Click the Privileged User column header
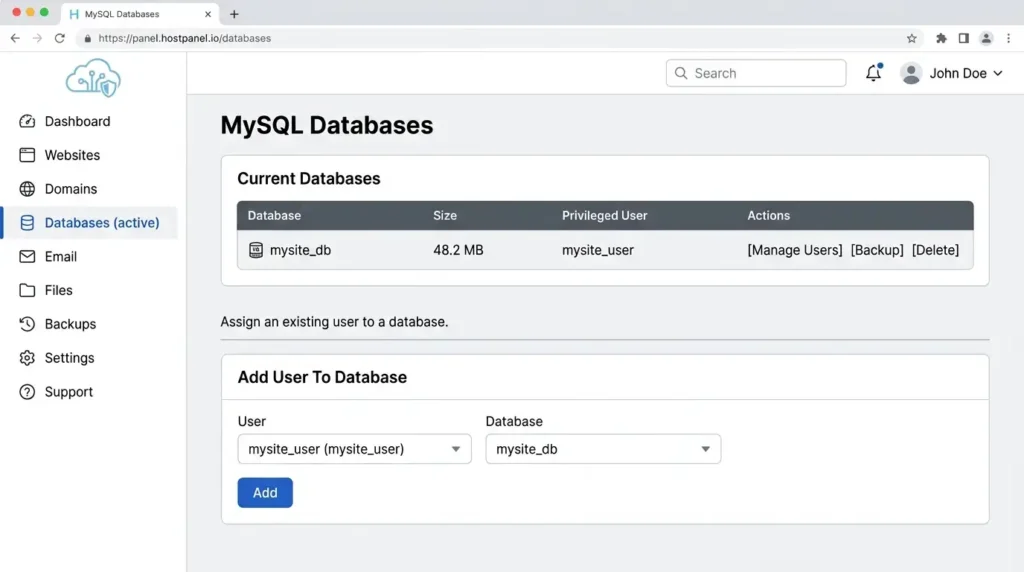The image size is (1024, 572). 605,215
